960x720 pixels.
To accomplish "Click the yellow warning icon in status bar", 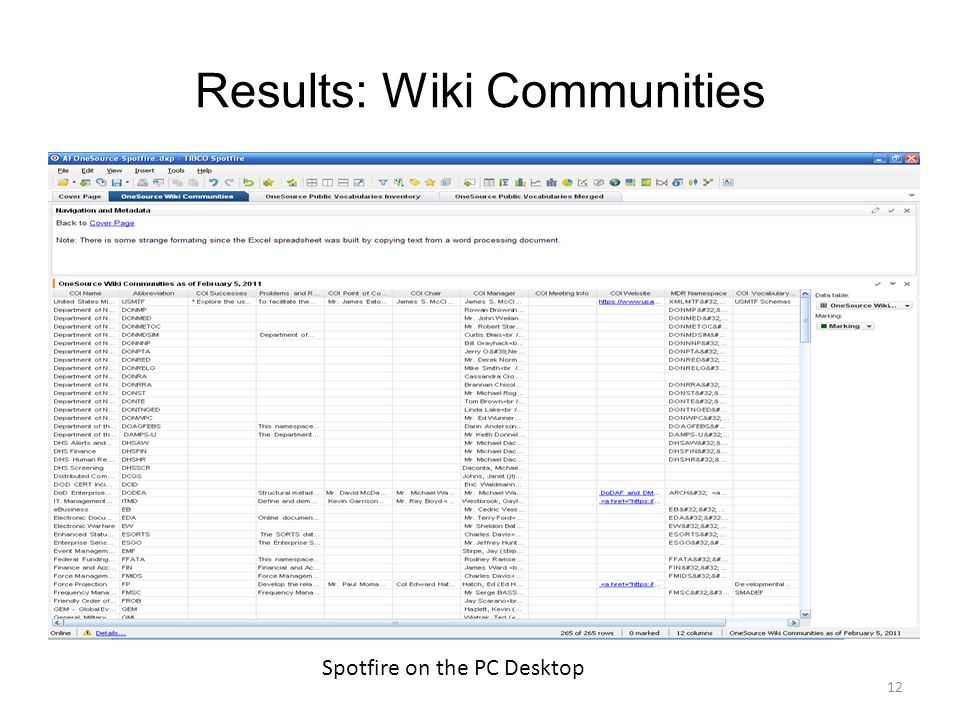I will (x=88, y=632).
